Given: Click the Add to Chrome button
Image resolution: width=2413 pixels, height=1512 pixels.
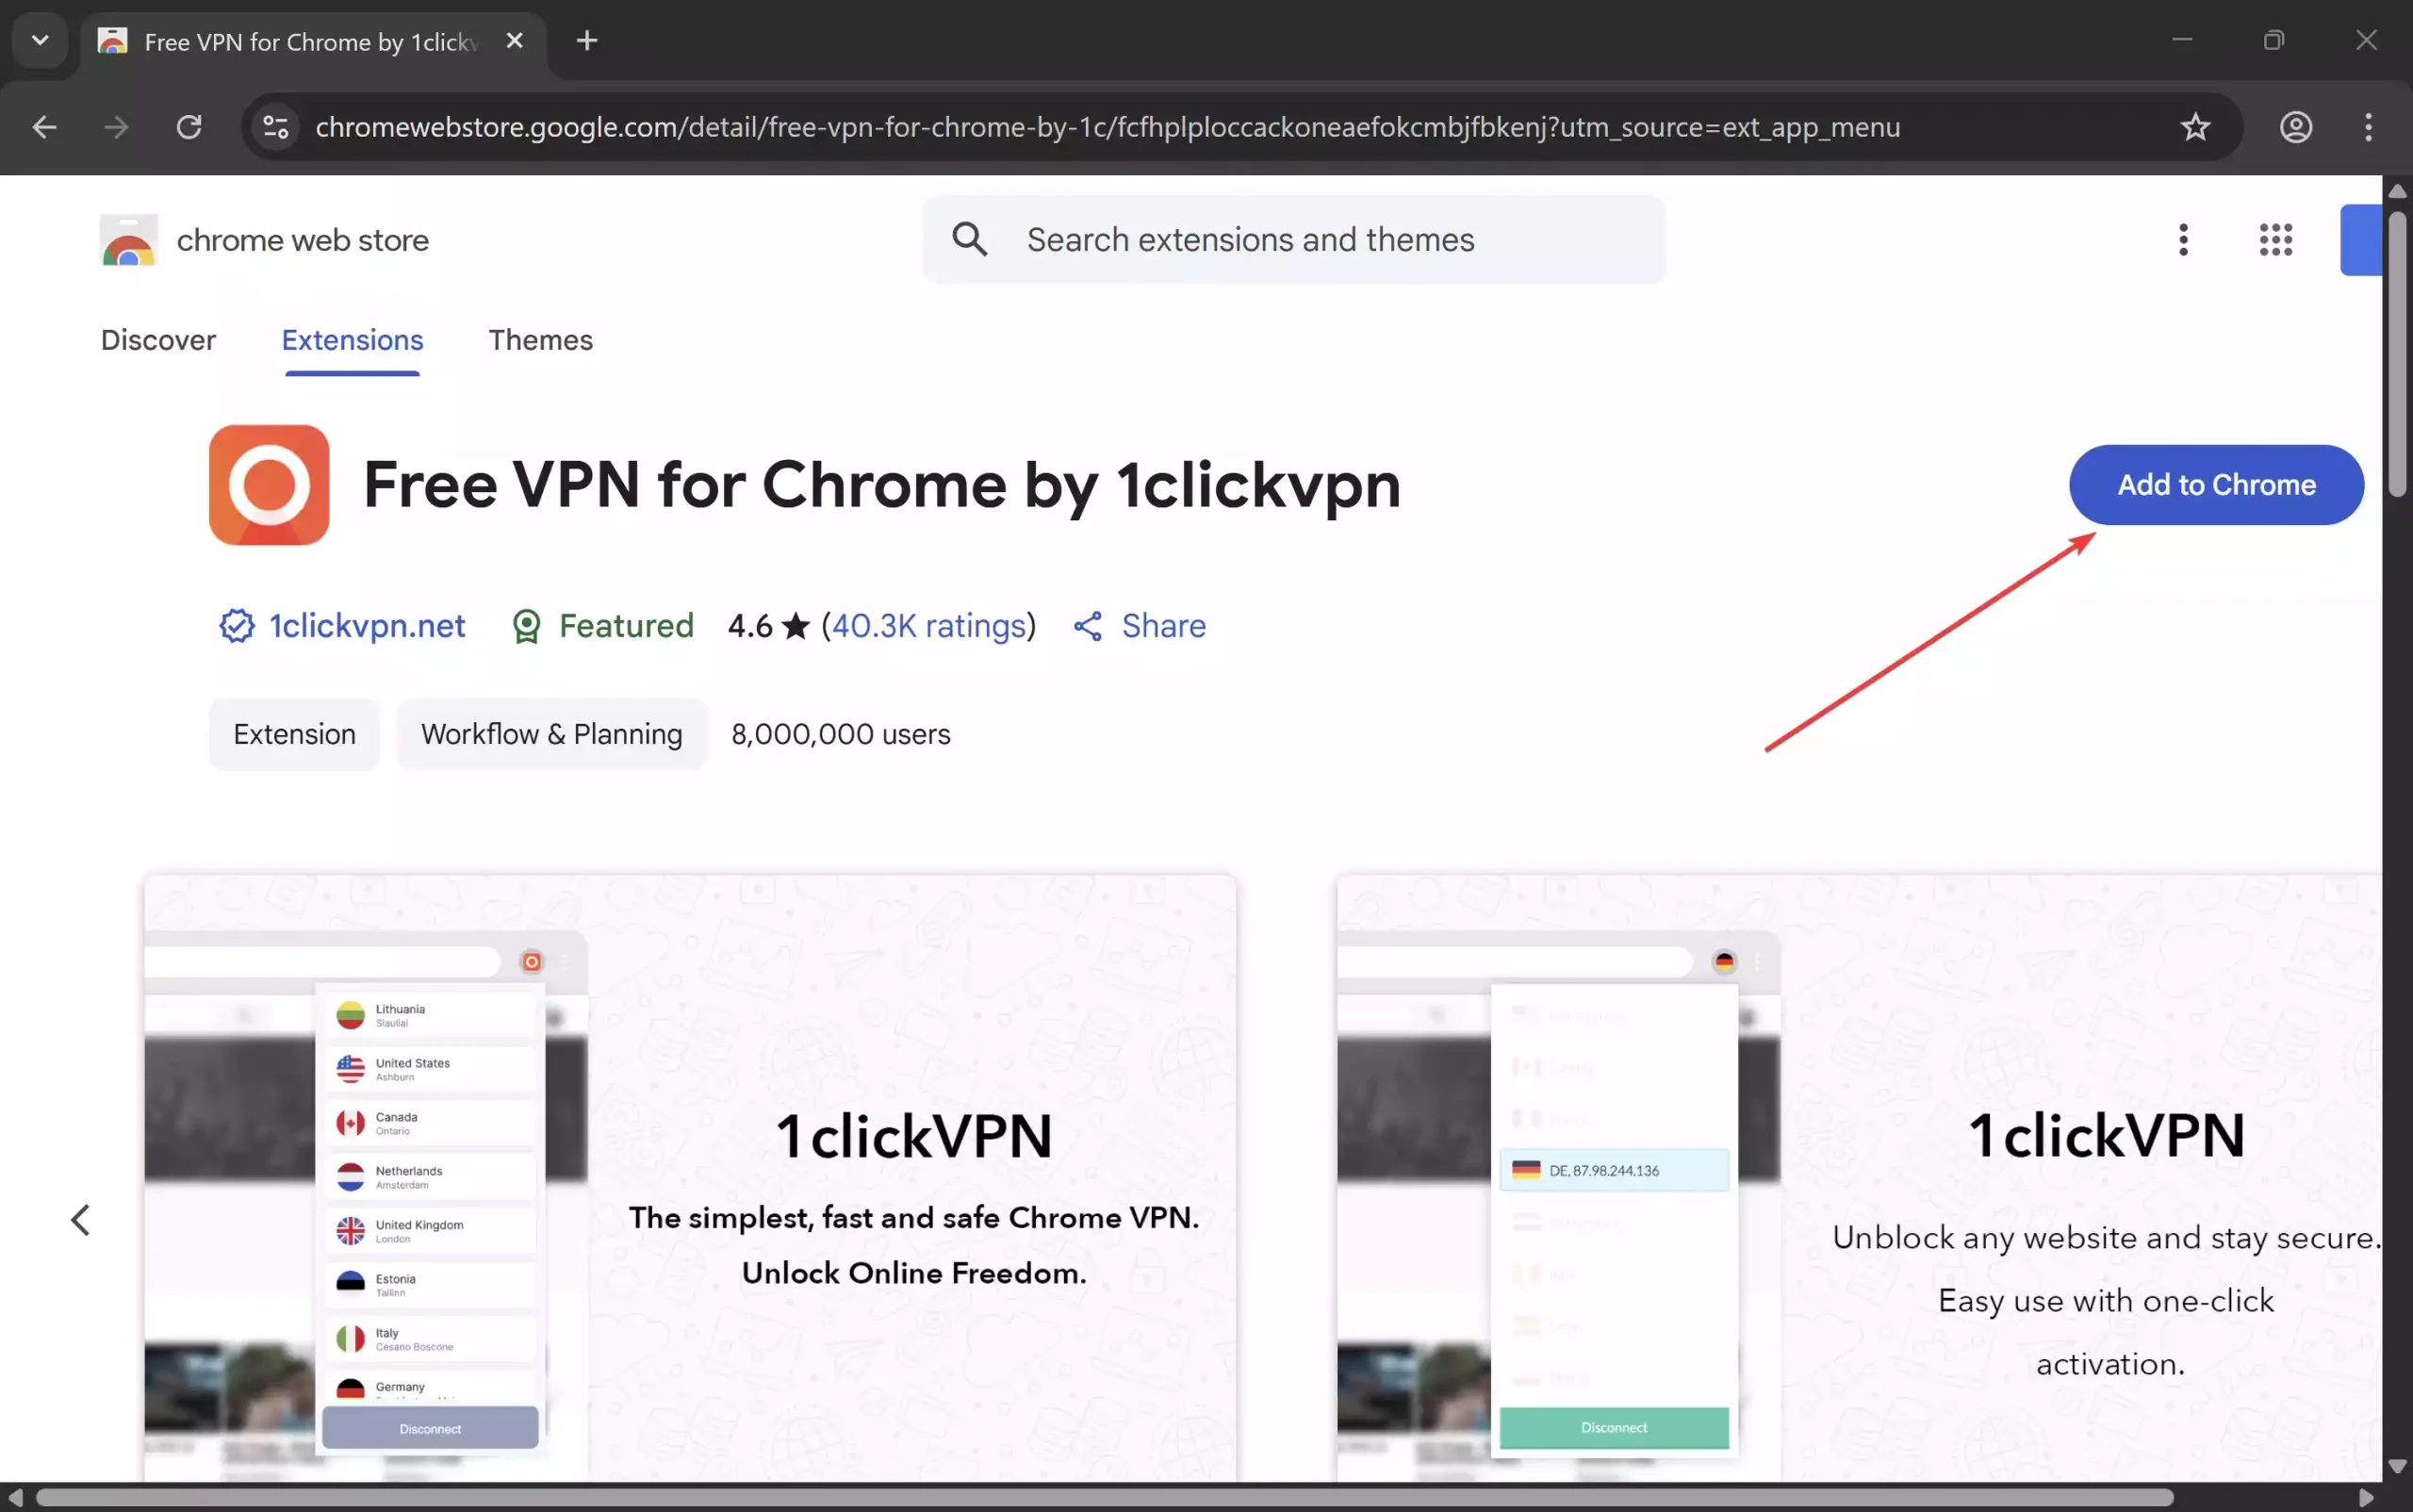Looking at the screenshot, I should (2215, 485).
